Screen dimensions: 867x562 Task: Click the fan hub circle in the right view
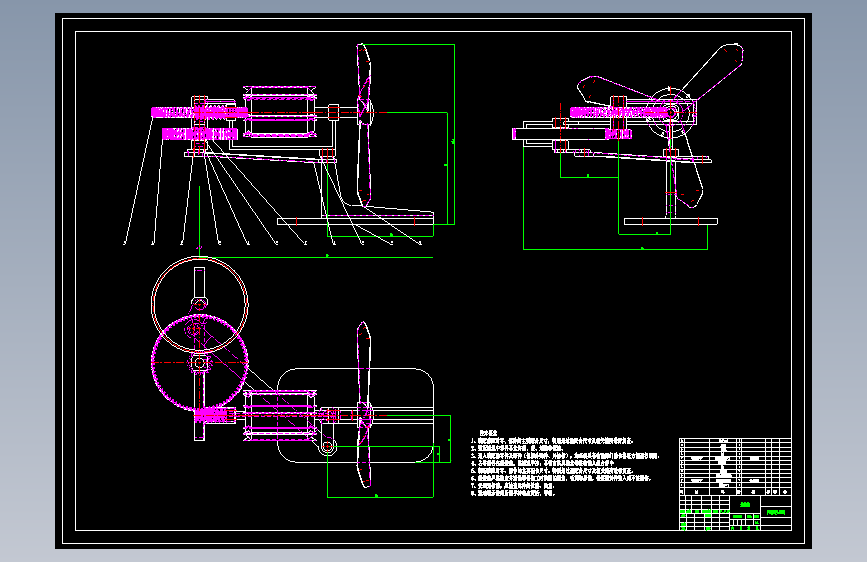pos(670,112)
